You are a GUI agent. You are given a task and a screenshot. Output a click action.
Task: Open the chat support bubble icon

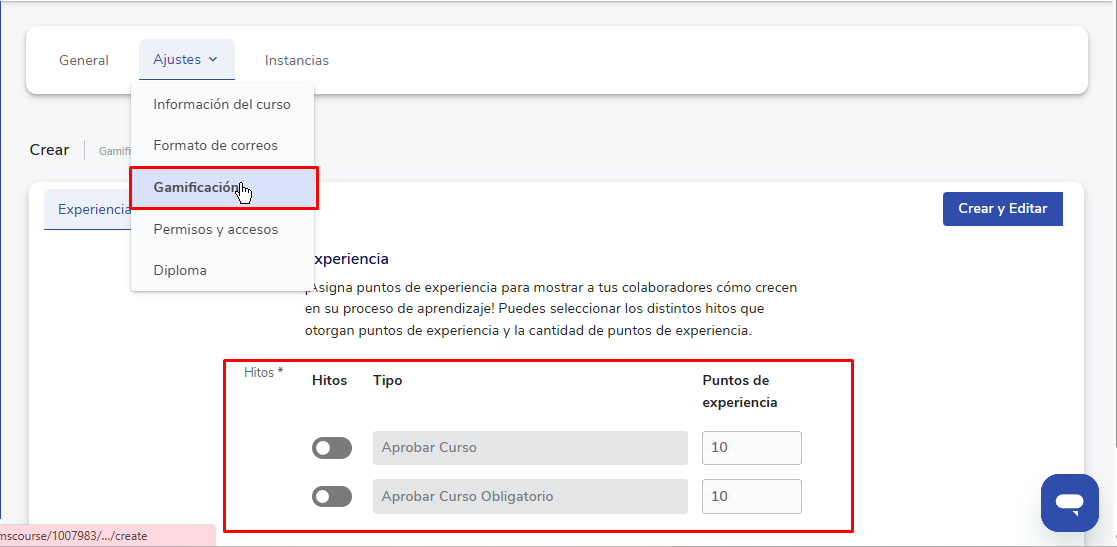click(x=1069, y=502)
